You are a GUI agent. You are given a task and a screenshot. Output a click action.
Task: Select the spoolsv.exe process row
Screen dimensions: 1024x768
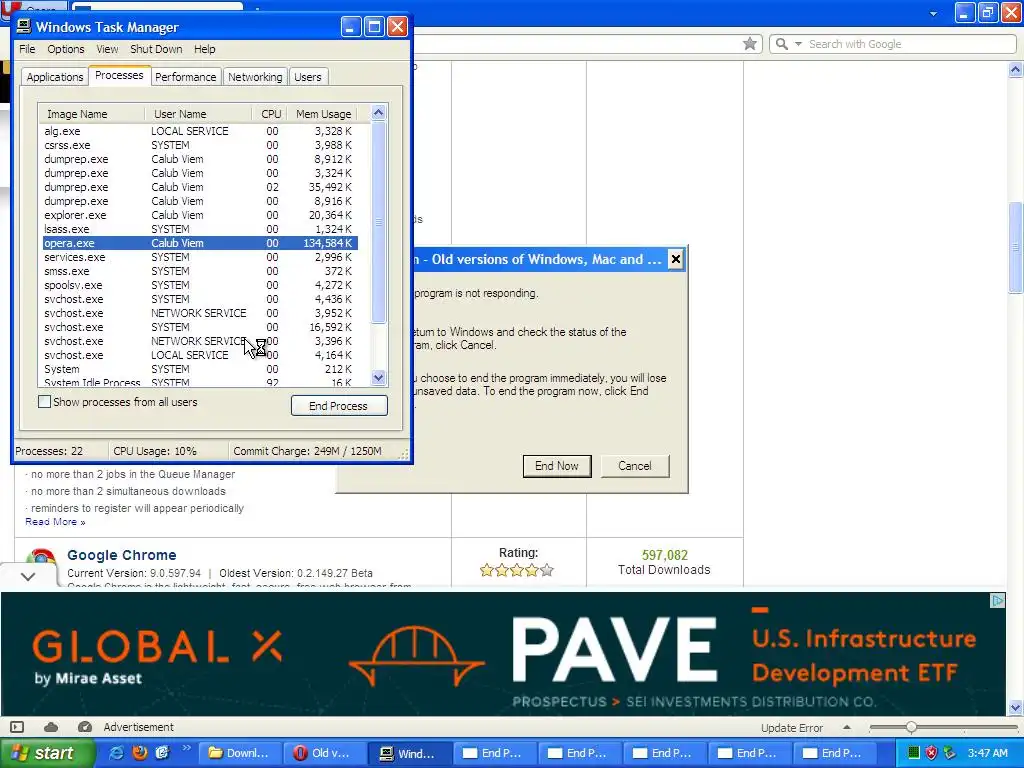tap(200, 285)
